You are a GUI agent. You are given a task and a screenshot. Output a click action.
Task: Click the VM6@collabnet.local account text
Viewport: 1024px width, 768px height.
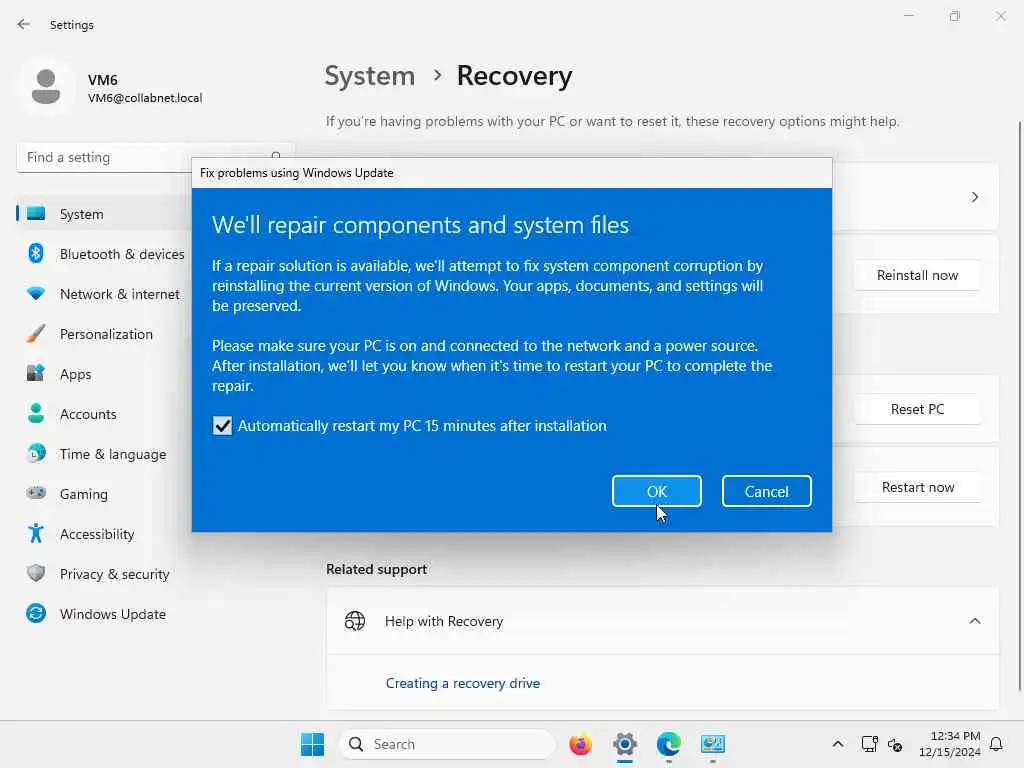pyautogui.click(x=145, y=98)
